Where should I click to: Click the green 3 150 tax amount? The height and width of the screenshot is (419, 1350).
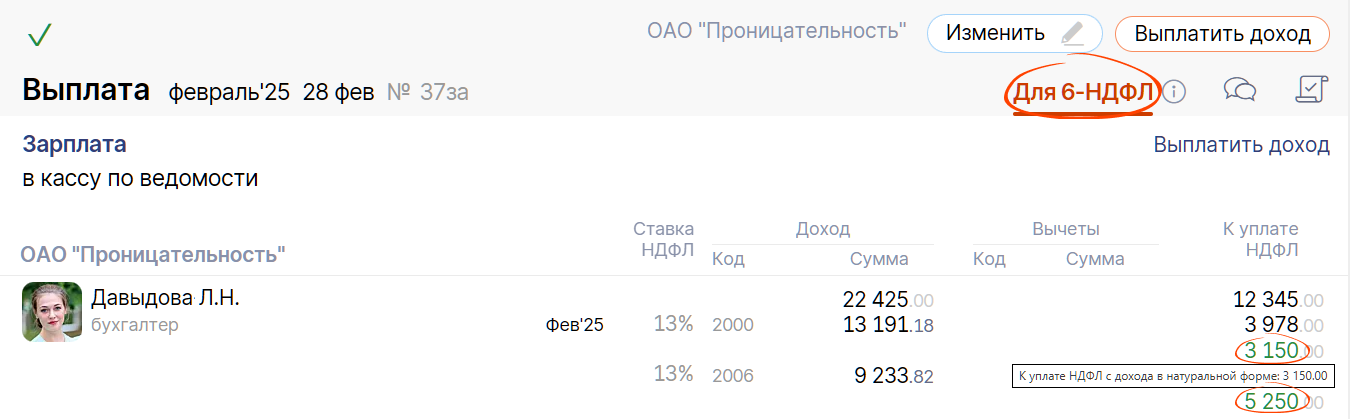point(1271,351)
